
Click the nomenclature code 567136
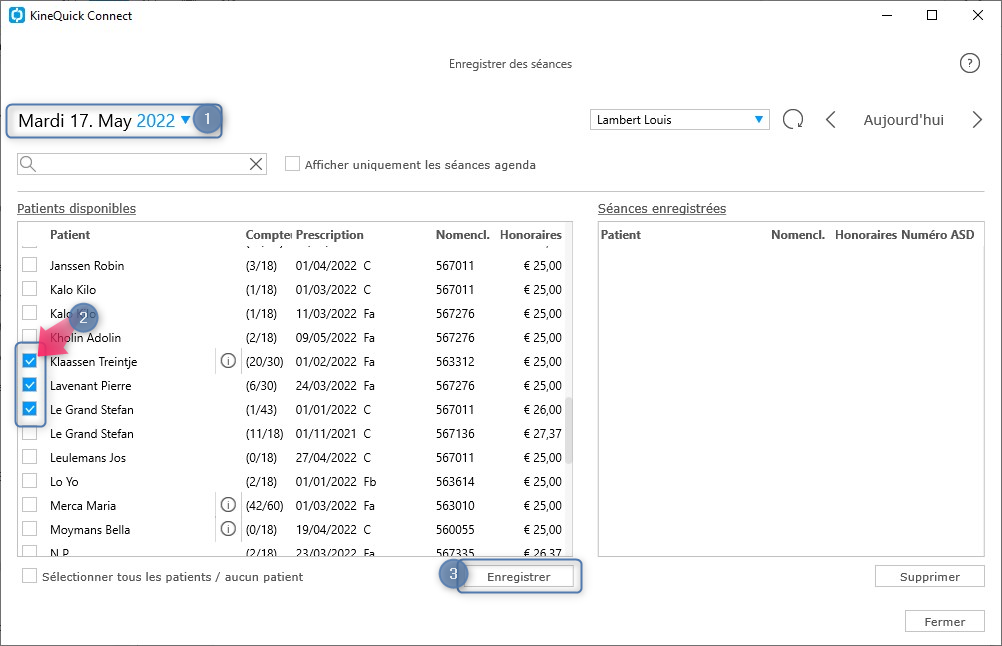pyautogui.click(x=455, y=434)
